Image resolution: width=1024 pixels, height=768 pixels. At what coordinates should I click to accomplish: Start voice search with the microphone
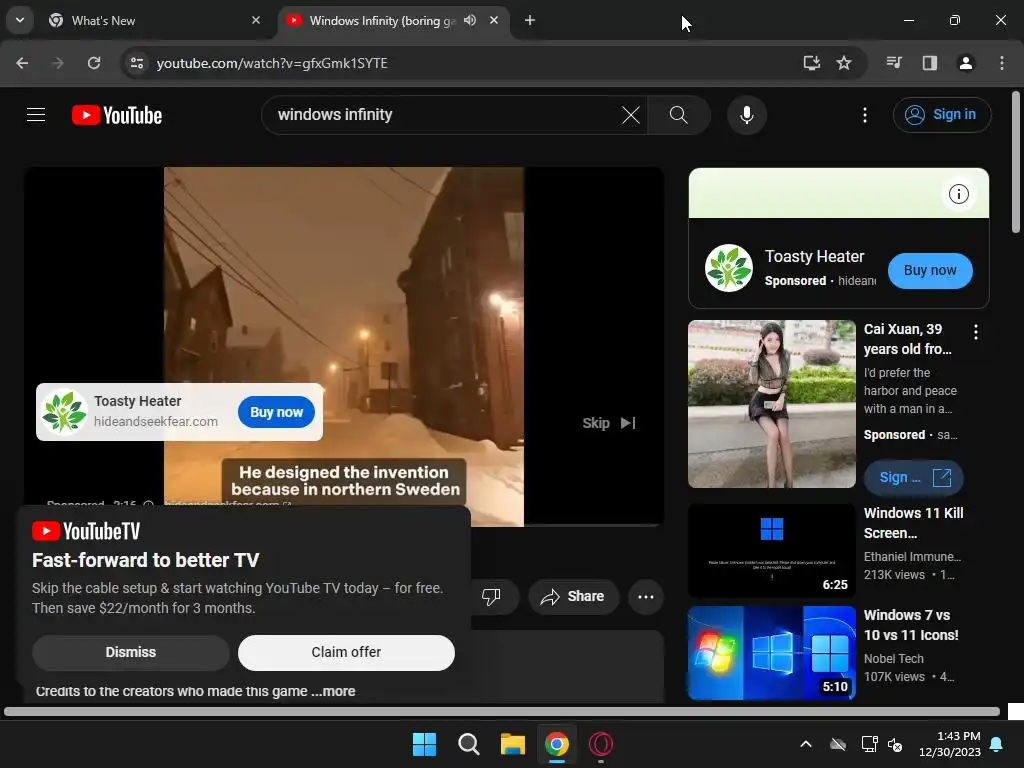pos(746,115)
